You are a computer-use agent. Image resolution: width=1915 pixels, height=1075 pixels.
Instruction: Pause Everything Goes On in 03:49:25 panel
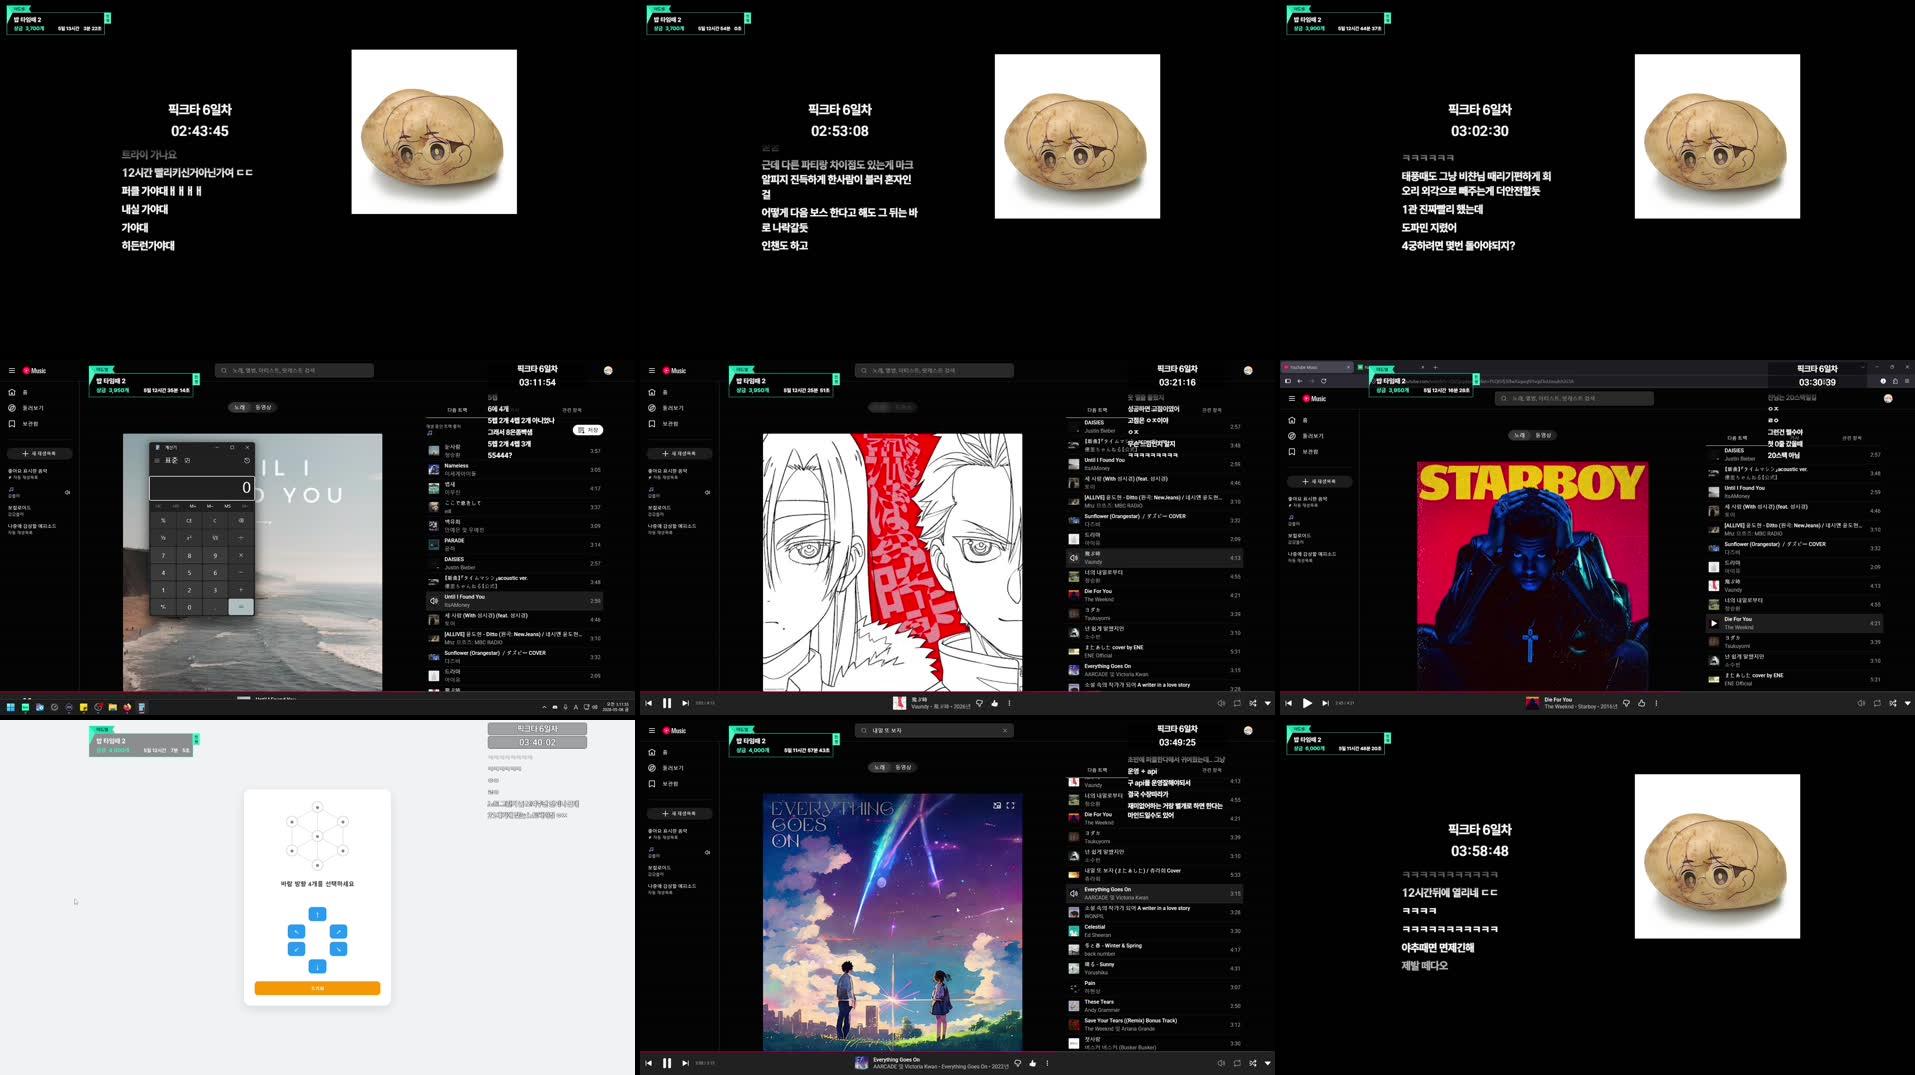click(x=667, y=1063)
